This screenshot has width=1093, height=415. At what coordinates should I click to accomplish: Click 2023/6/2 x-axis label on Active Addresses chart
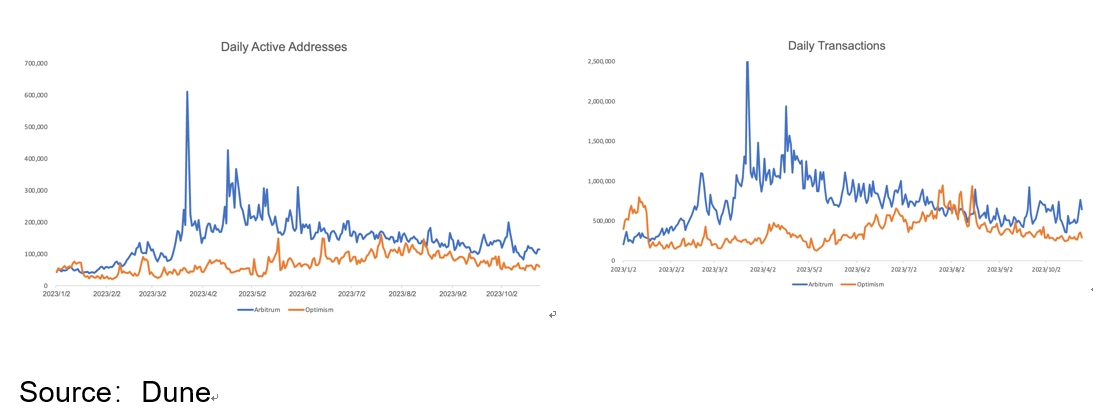tap(303, 294)
